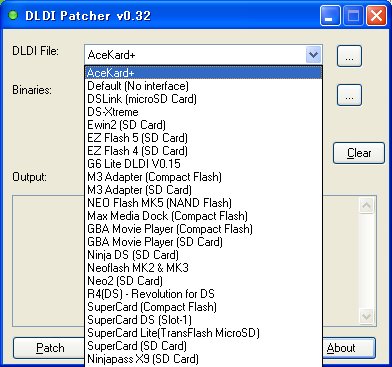Open the About dialog
Screen dimensions: 392x367
[349, 348]
